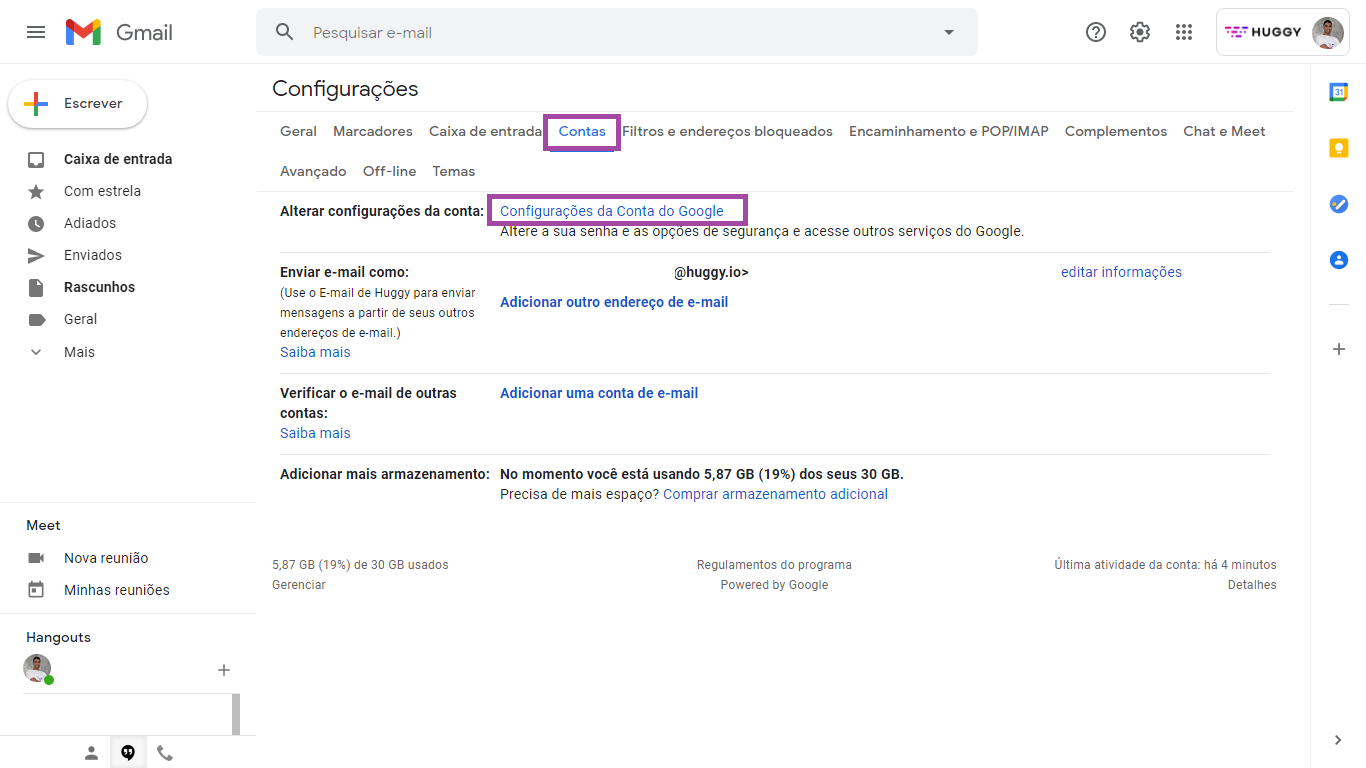This screenshot has height=768, width=1366.
Task: Open the Settings gear icon
Action: point(1140,32)
